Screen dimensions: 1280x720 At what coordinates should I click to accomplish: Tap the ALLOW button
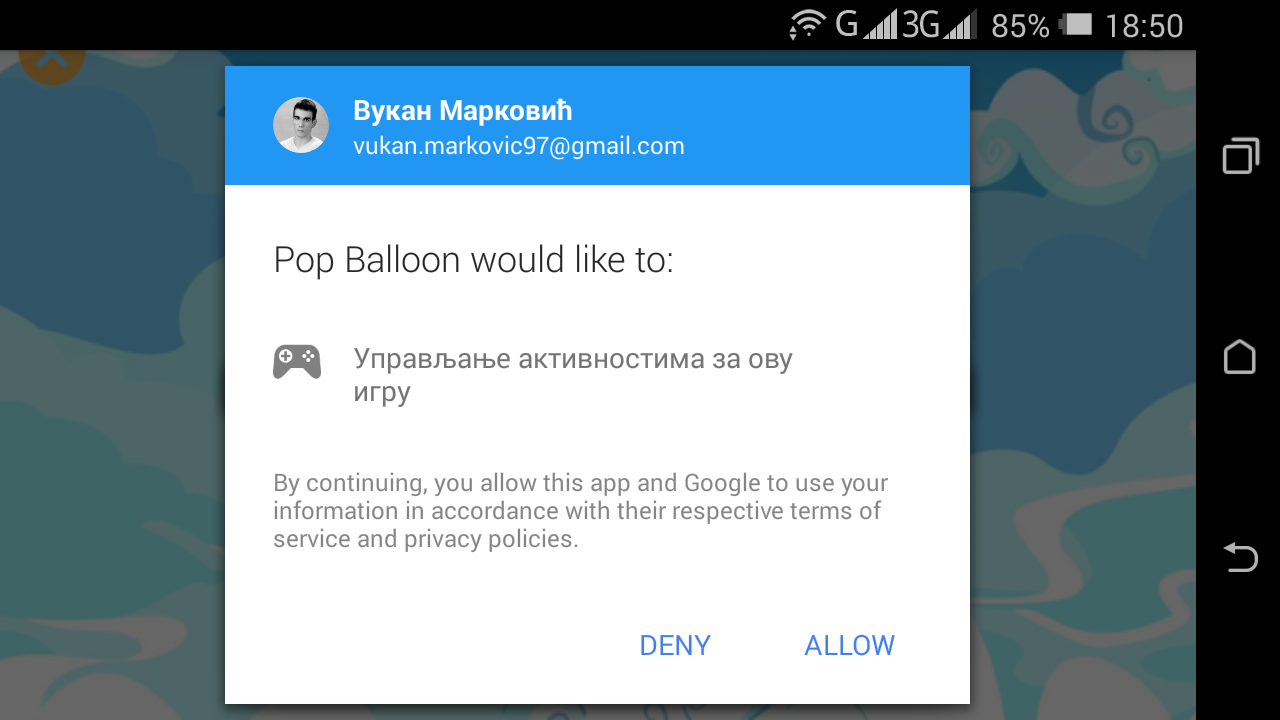coord(849,645)
